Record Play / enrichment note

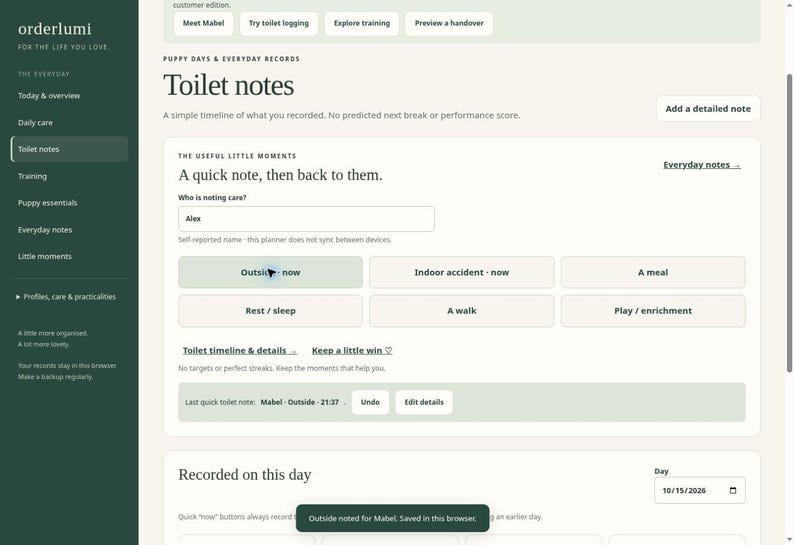(653, 311)
